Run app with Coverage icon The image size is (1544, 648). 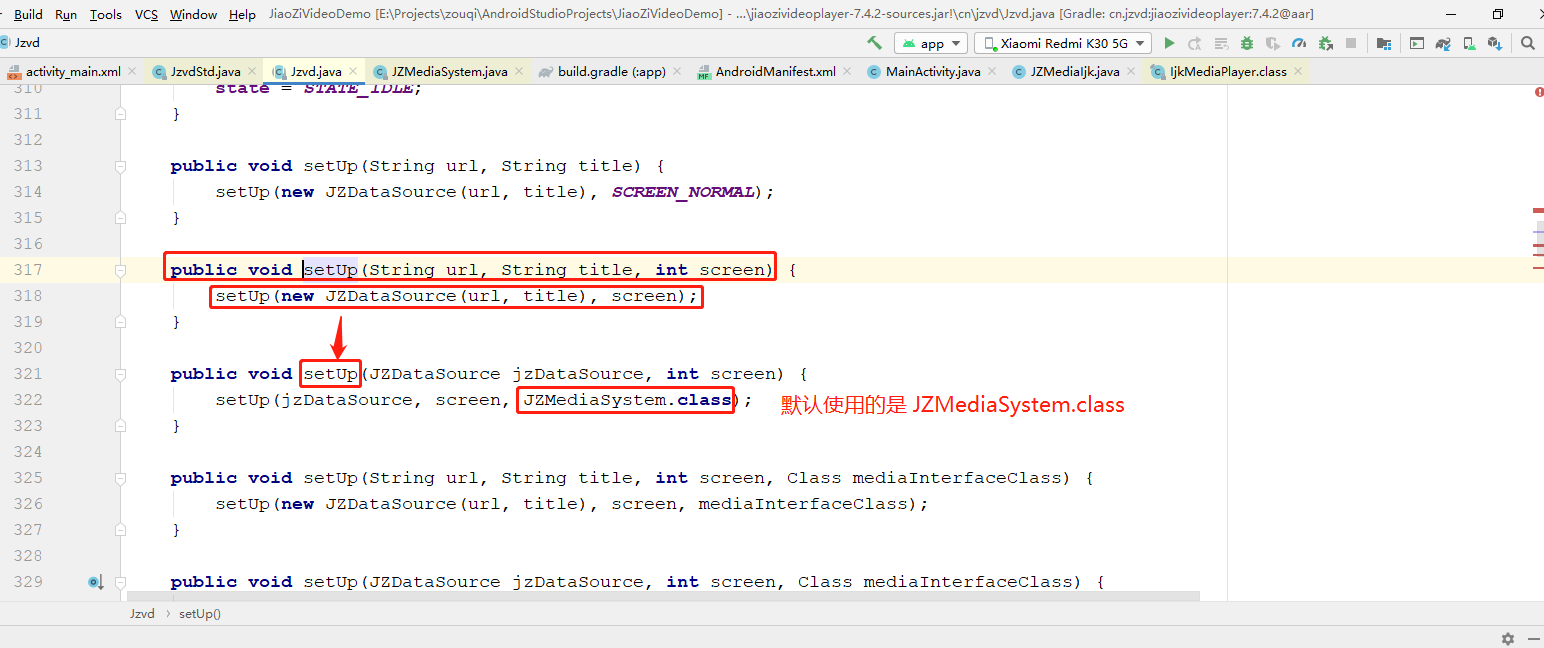(1273, 43)
